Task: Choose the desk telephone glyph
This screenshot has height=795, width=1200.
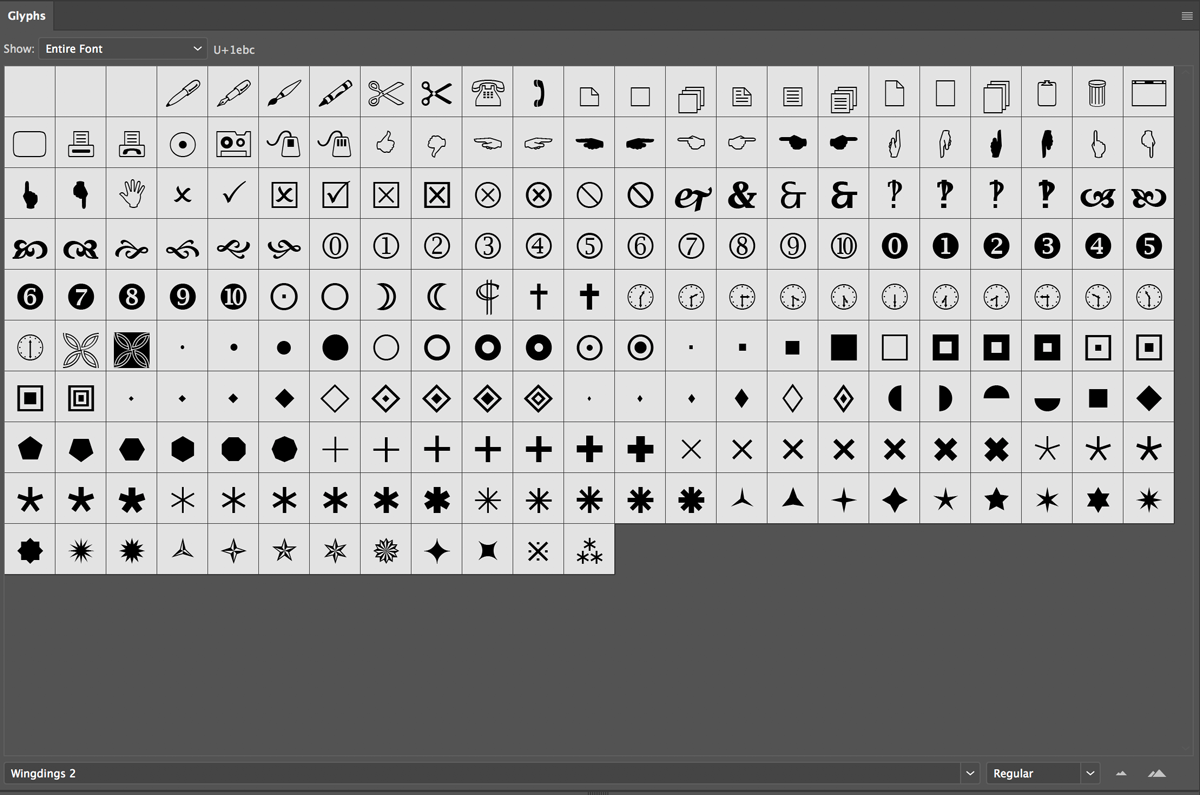Action: tap(488, 93)
